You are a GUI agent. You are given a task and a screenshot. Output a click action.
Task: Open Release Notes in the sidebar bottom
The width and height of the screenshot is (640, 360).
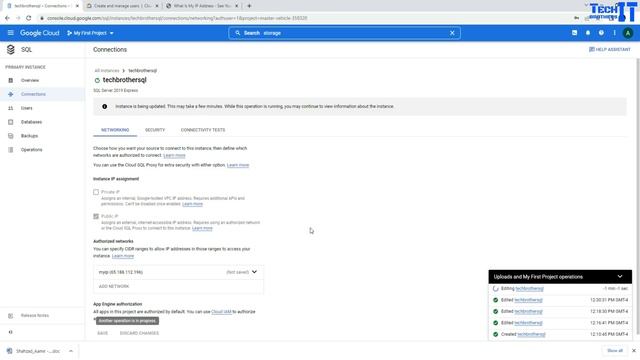[35, 316]
